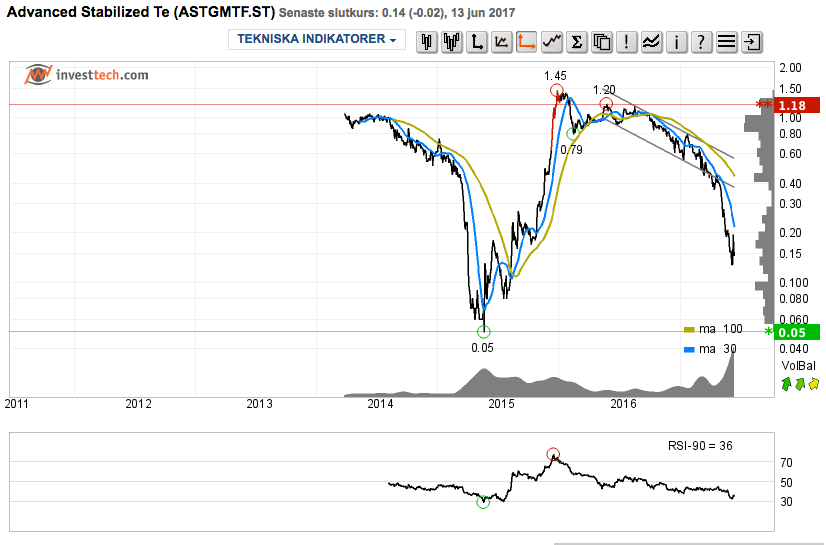Click the green 0.05 support level label
The image size is (826, 545).
pos(796,332)
